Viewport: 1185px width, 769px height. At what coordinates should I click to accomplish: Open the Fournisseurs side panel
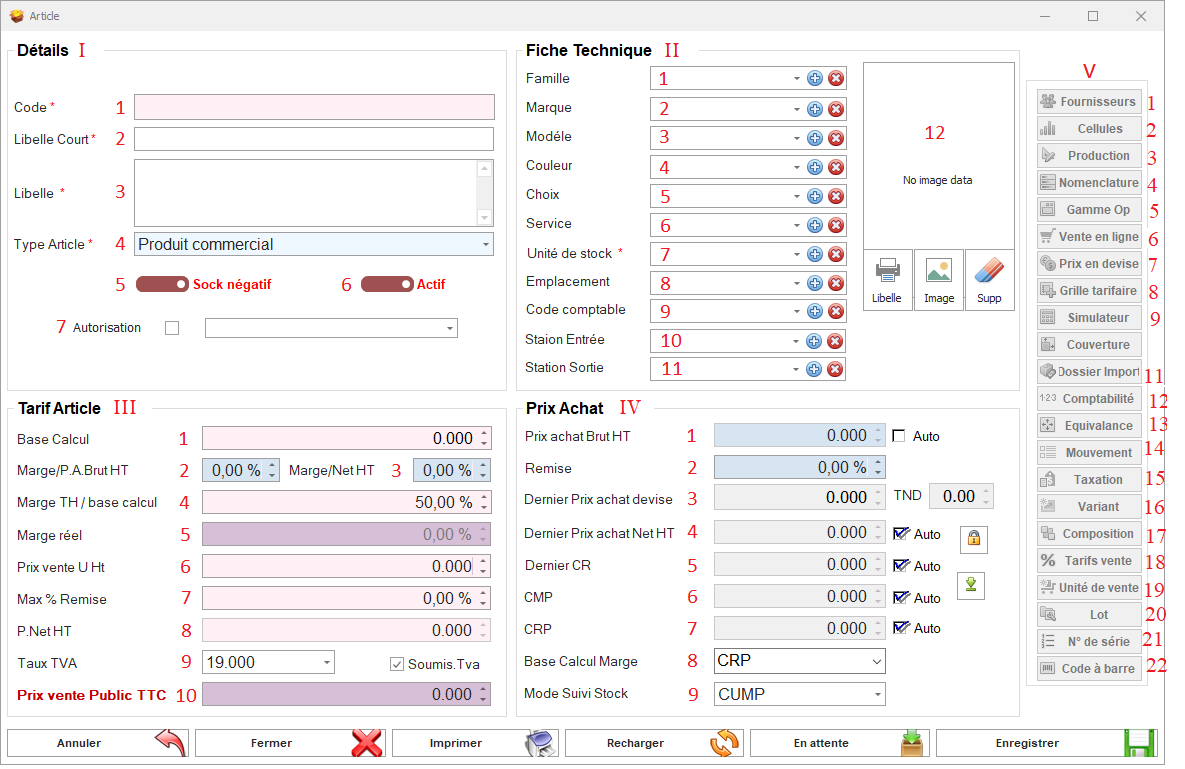1088,101
